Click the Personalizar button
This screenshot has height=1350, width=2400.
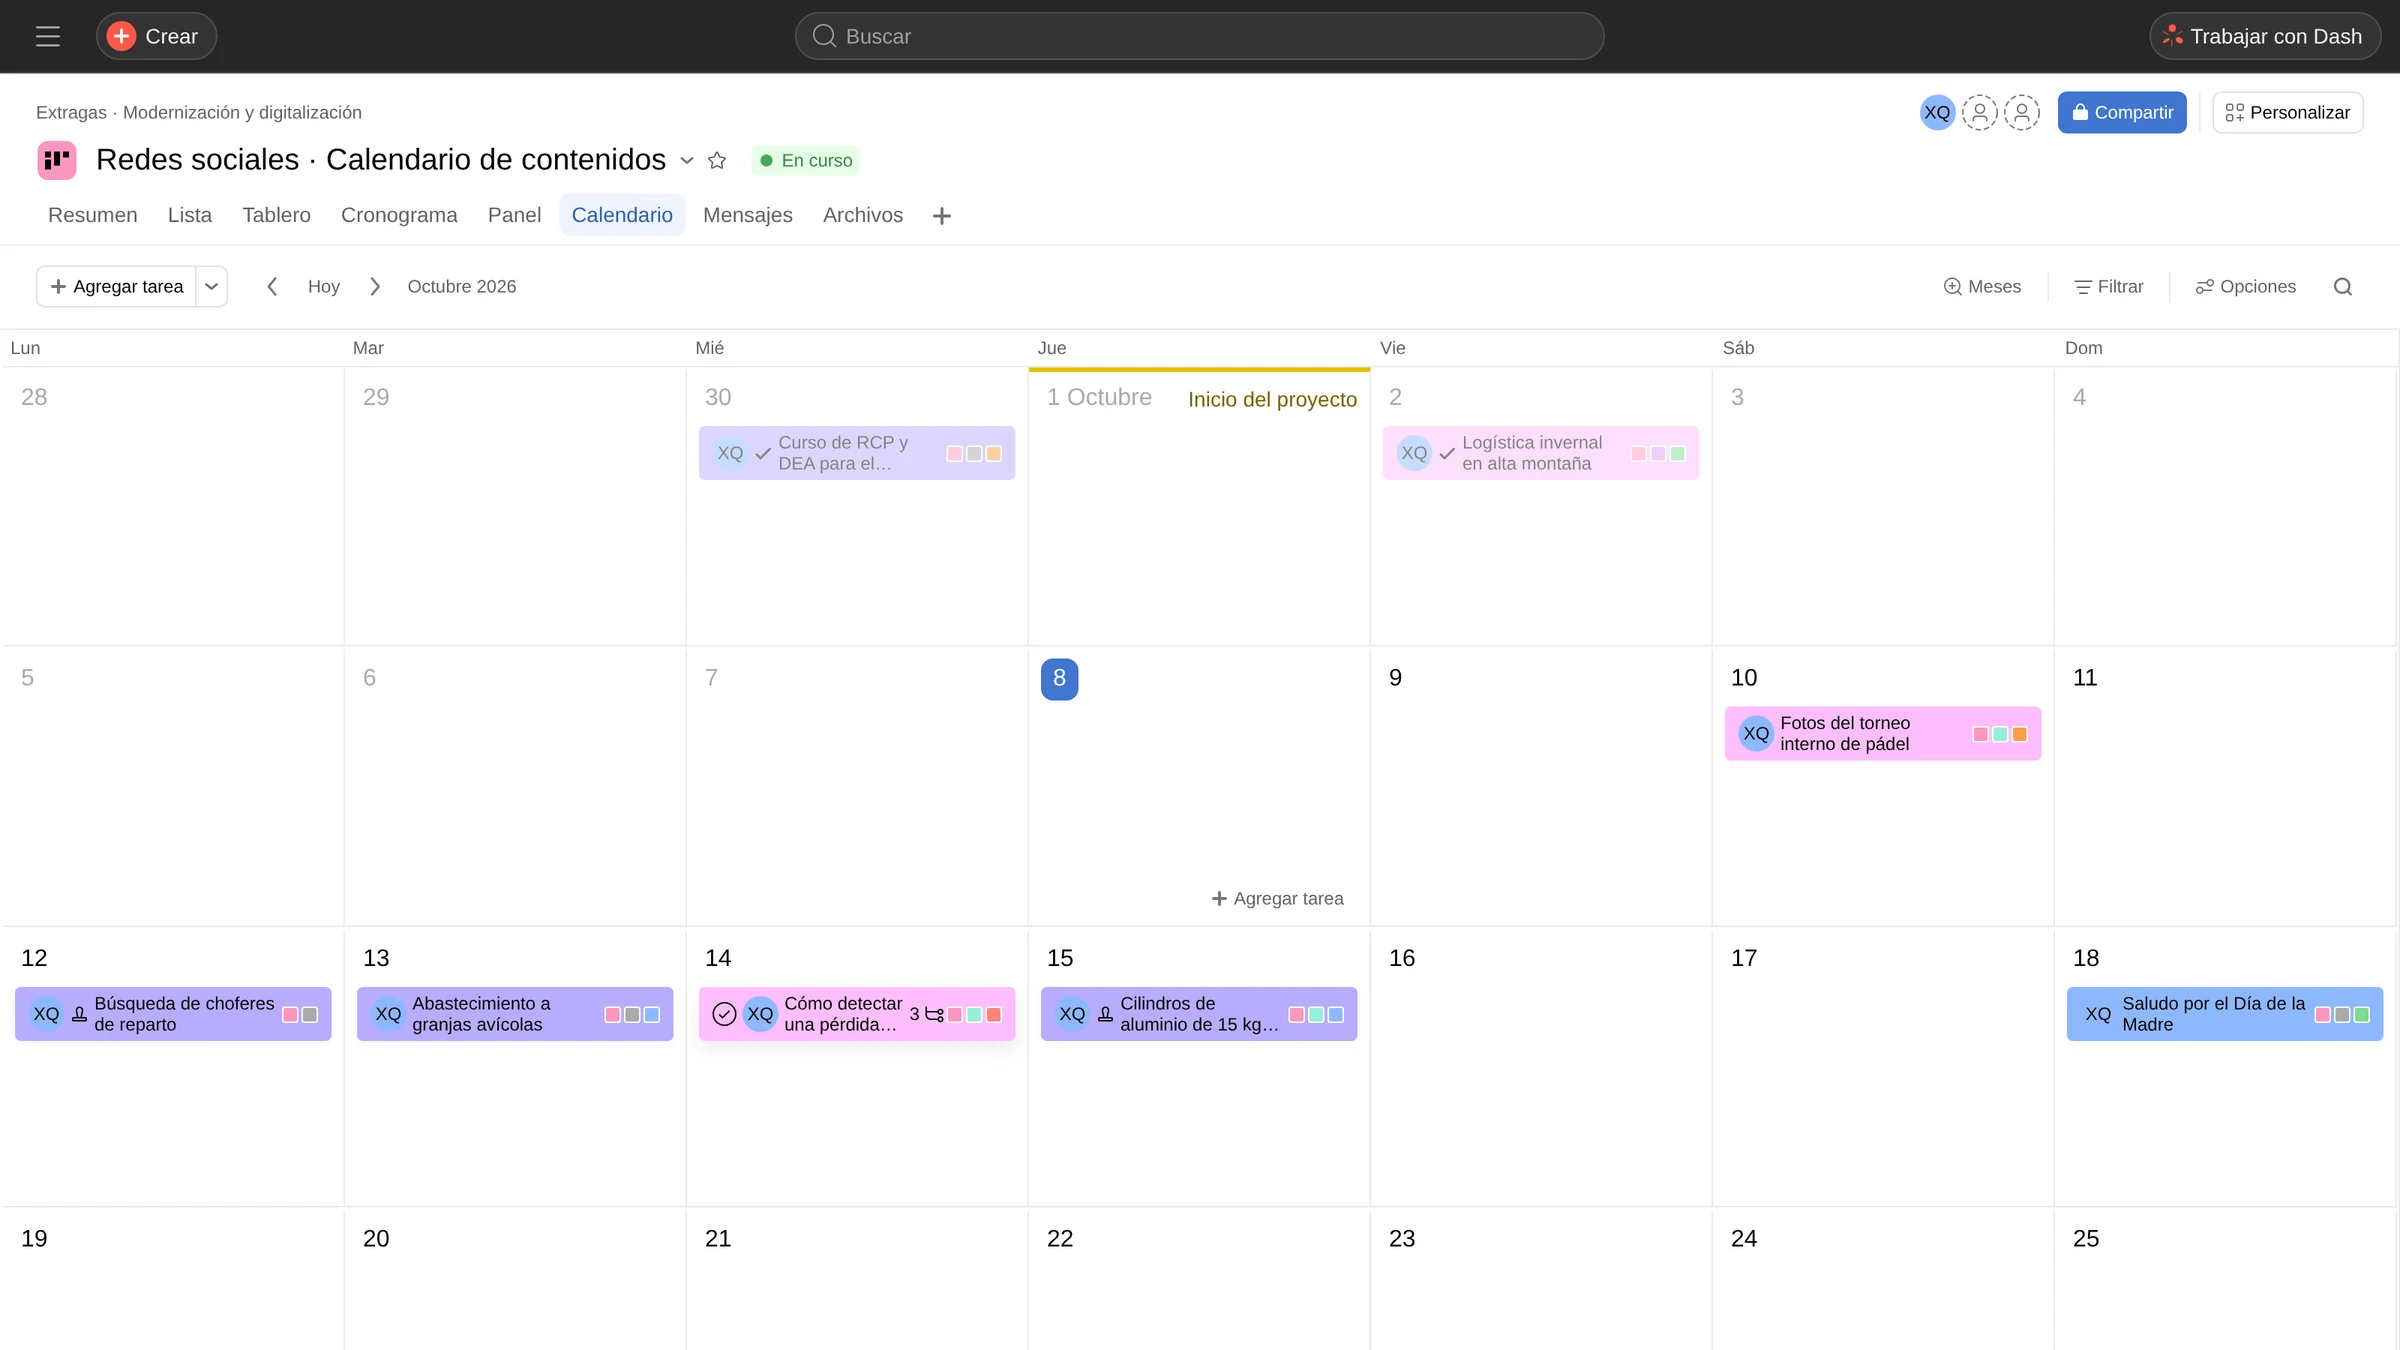click(2287, 113)
